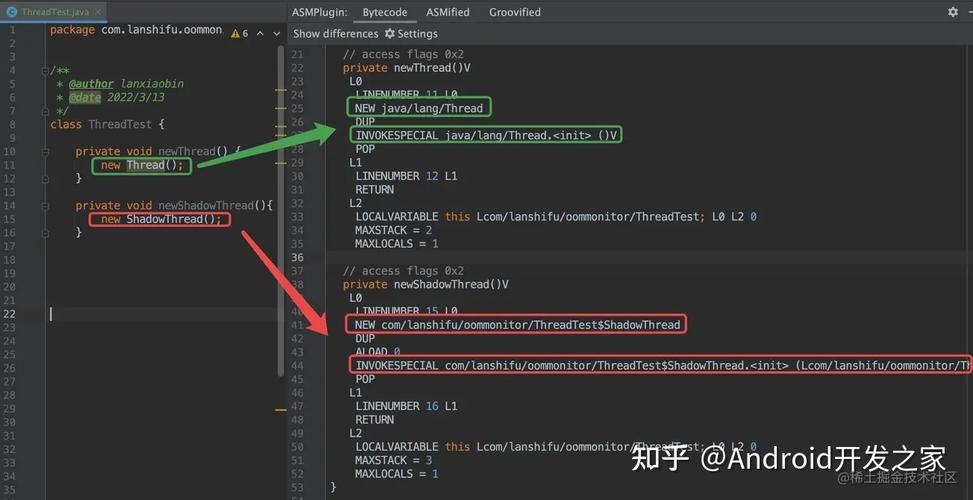
Task: Click 'NEW com/lanshifu/oommonitor/ThreadTest$ShadowThread' line
Action: (x=518, y=325)
